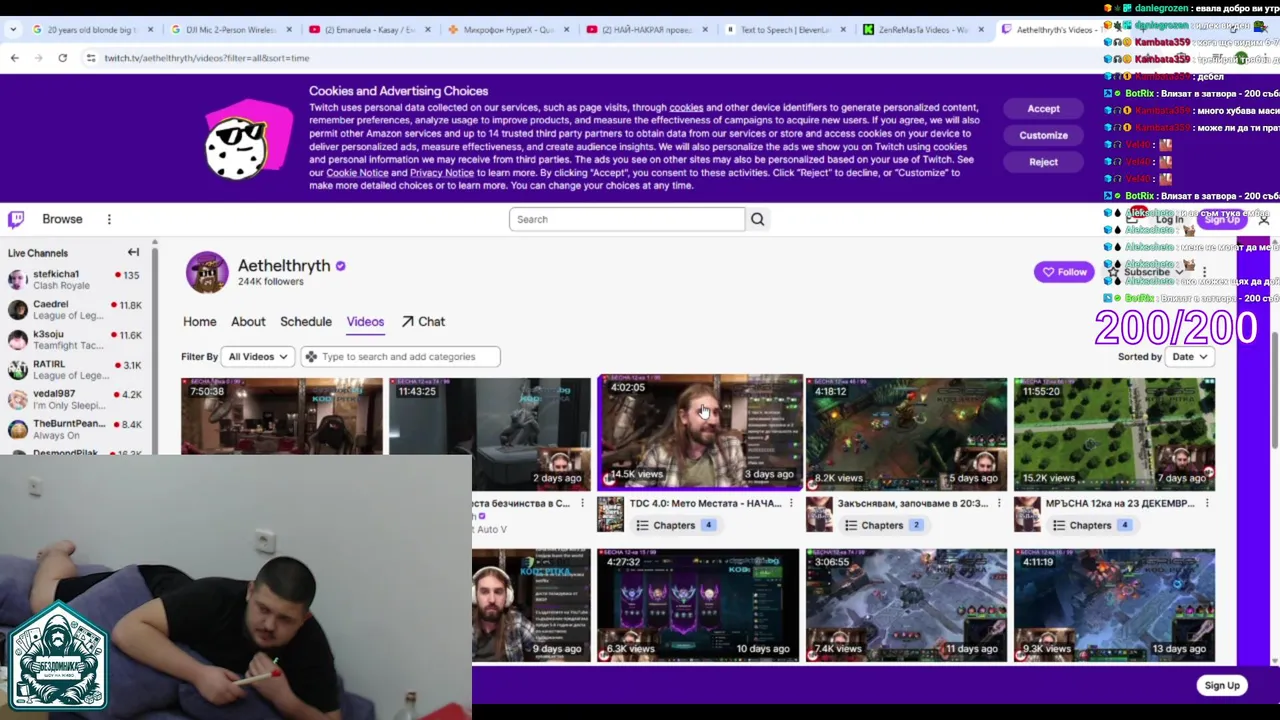Focus the category search input field
1280x720 pixels.
coord(400,357)
